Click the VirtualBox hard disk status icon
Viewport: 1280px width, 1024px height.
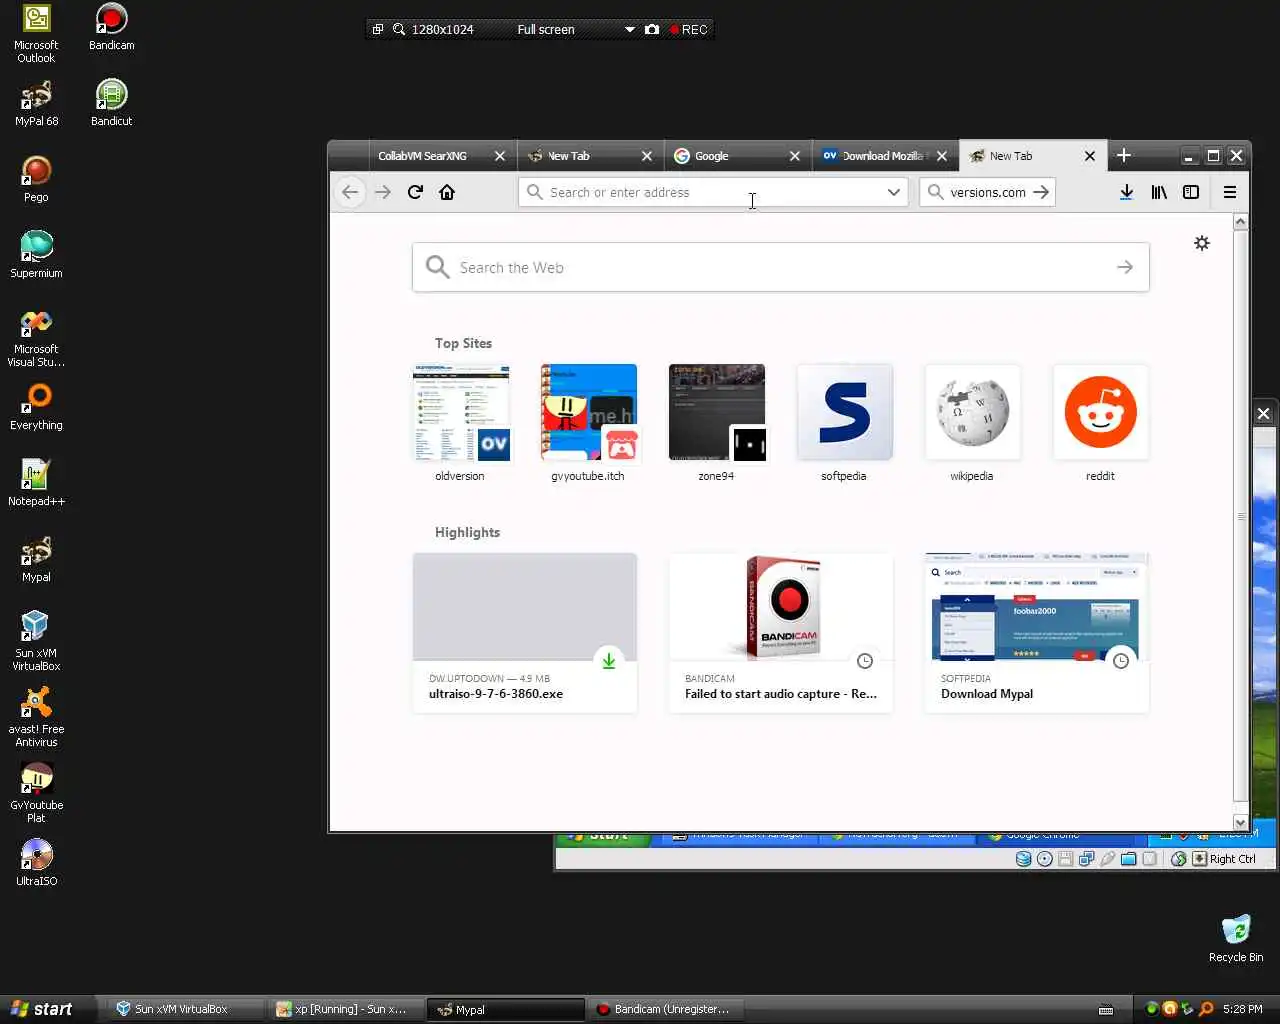(x=1023, y=859)
